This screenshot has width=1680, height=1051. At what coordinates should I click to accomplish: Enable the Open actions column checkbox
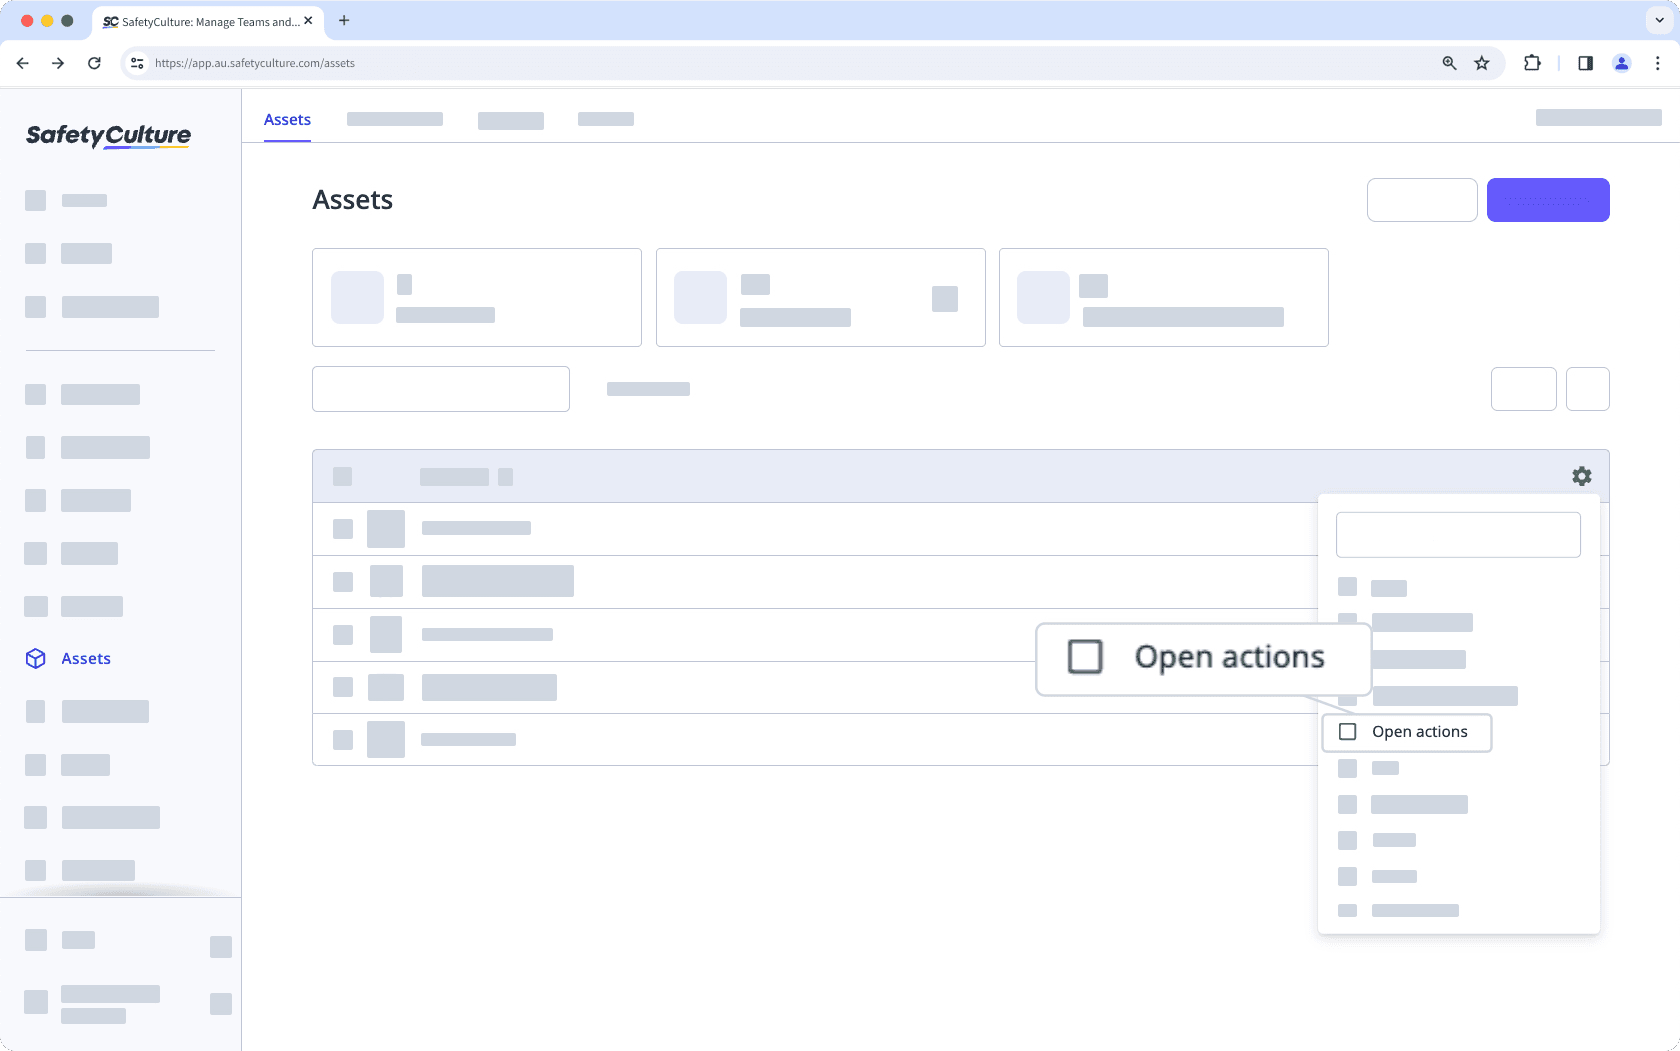[1347, 731]
